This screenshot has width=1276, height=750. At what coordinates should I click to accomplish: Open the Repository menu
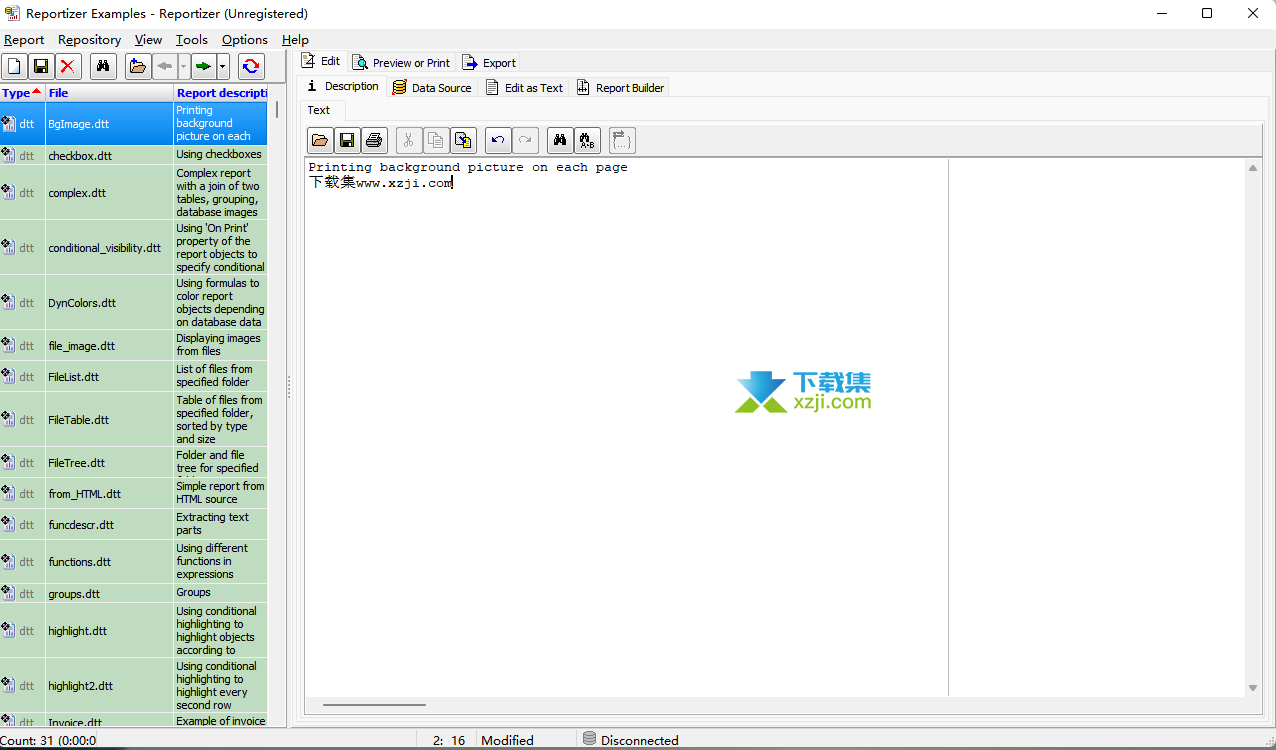pos(89,40)
